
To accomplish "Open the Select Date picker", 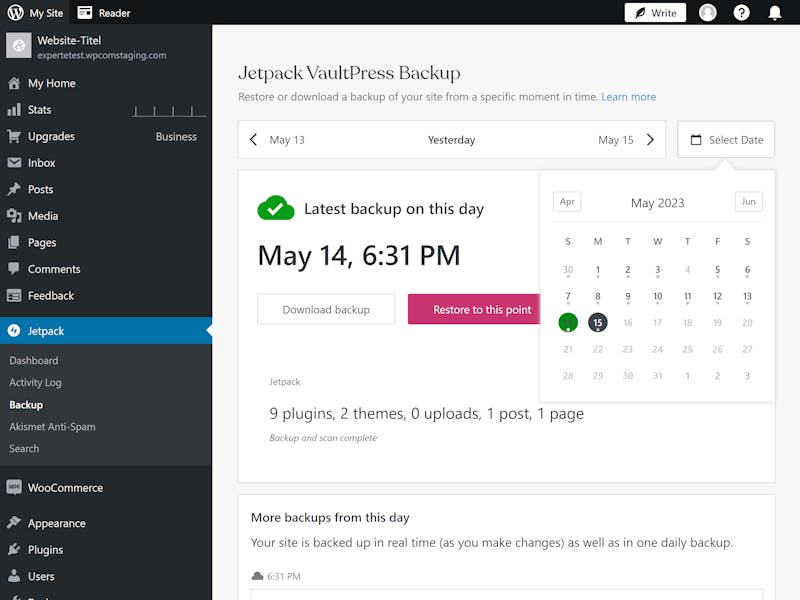I will click(726, 139).
